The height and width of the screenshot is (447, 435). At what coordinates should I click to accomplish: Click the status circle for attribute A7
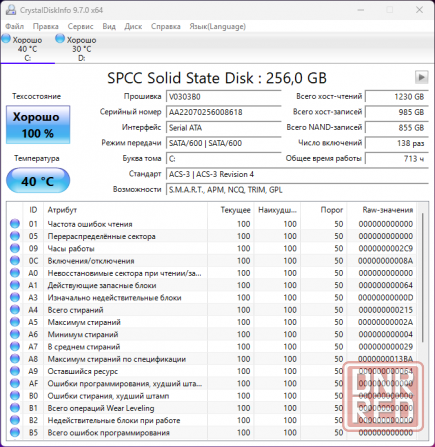[15, 347]
